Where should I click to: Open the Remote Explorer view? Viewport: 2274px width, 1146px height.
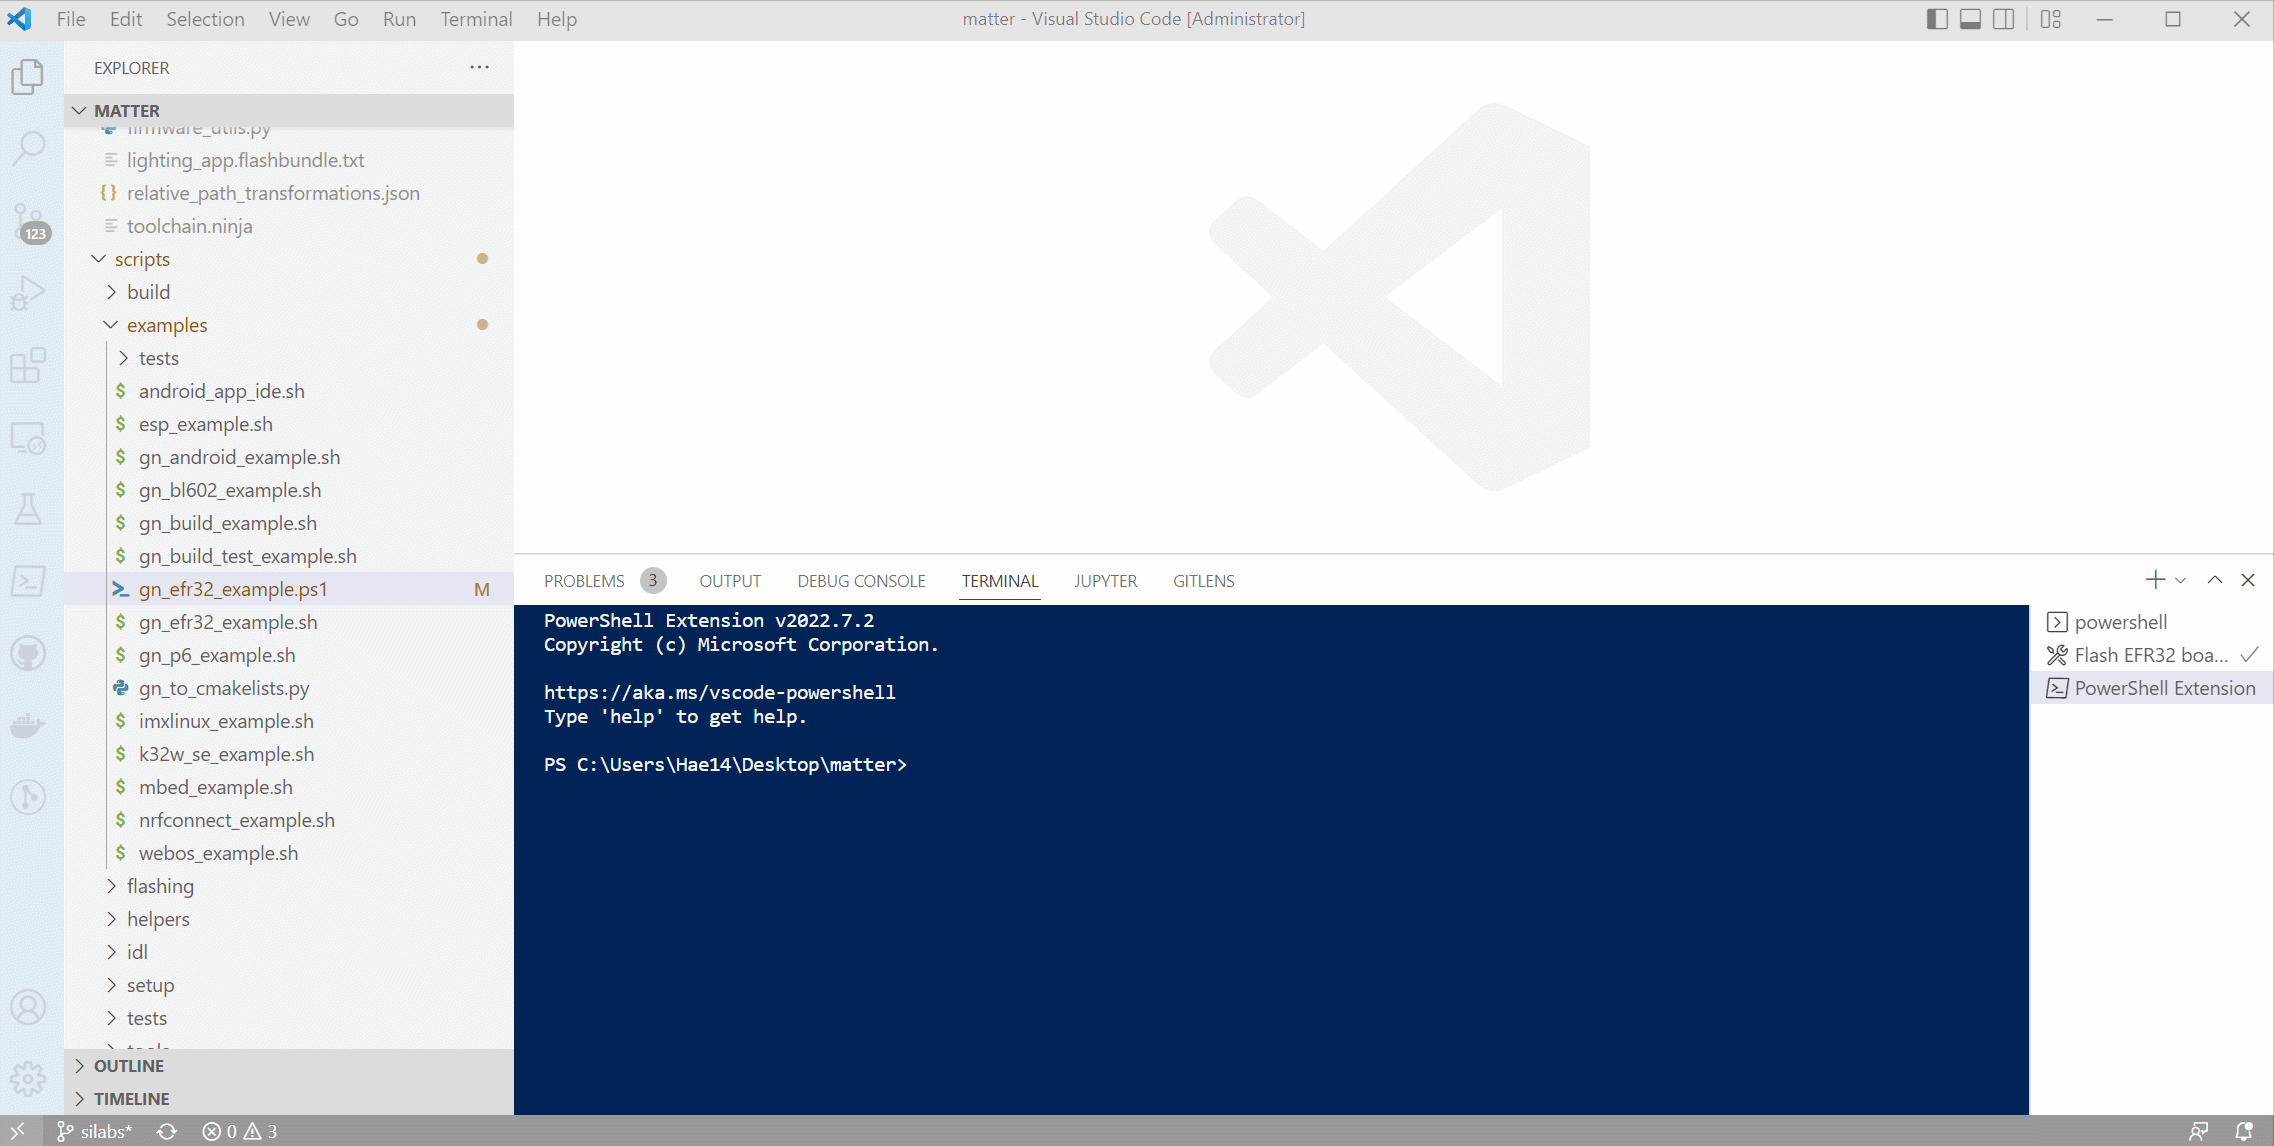coord(28,438)
